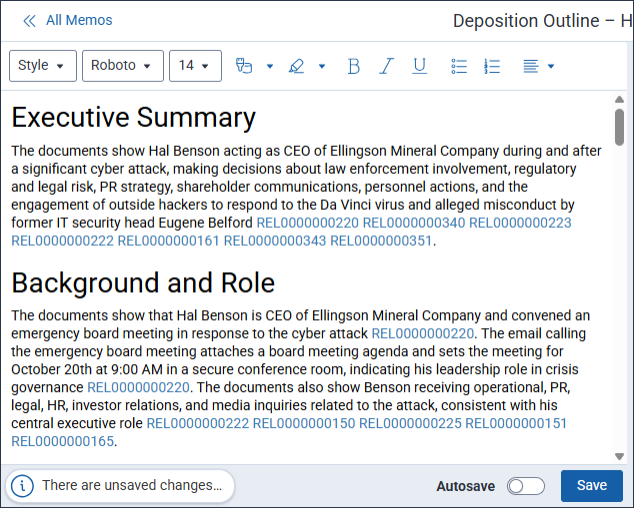Toggle the Autosave switch
634x508 pixels.
pos(526,486)
